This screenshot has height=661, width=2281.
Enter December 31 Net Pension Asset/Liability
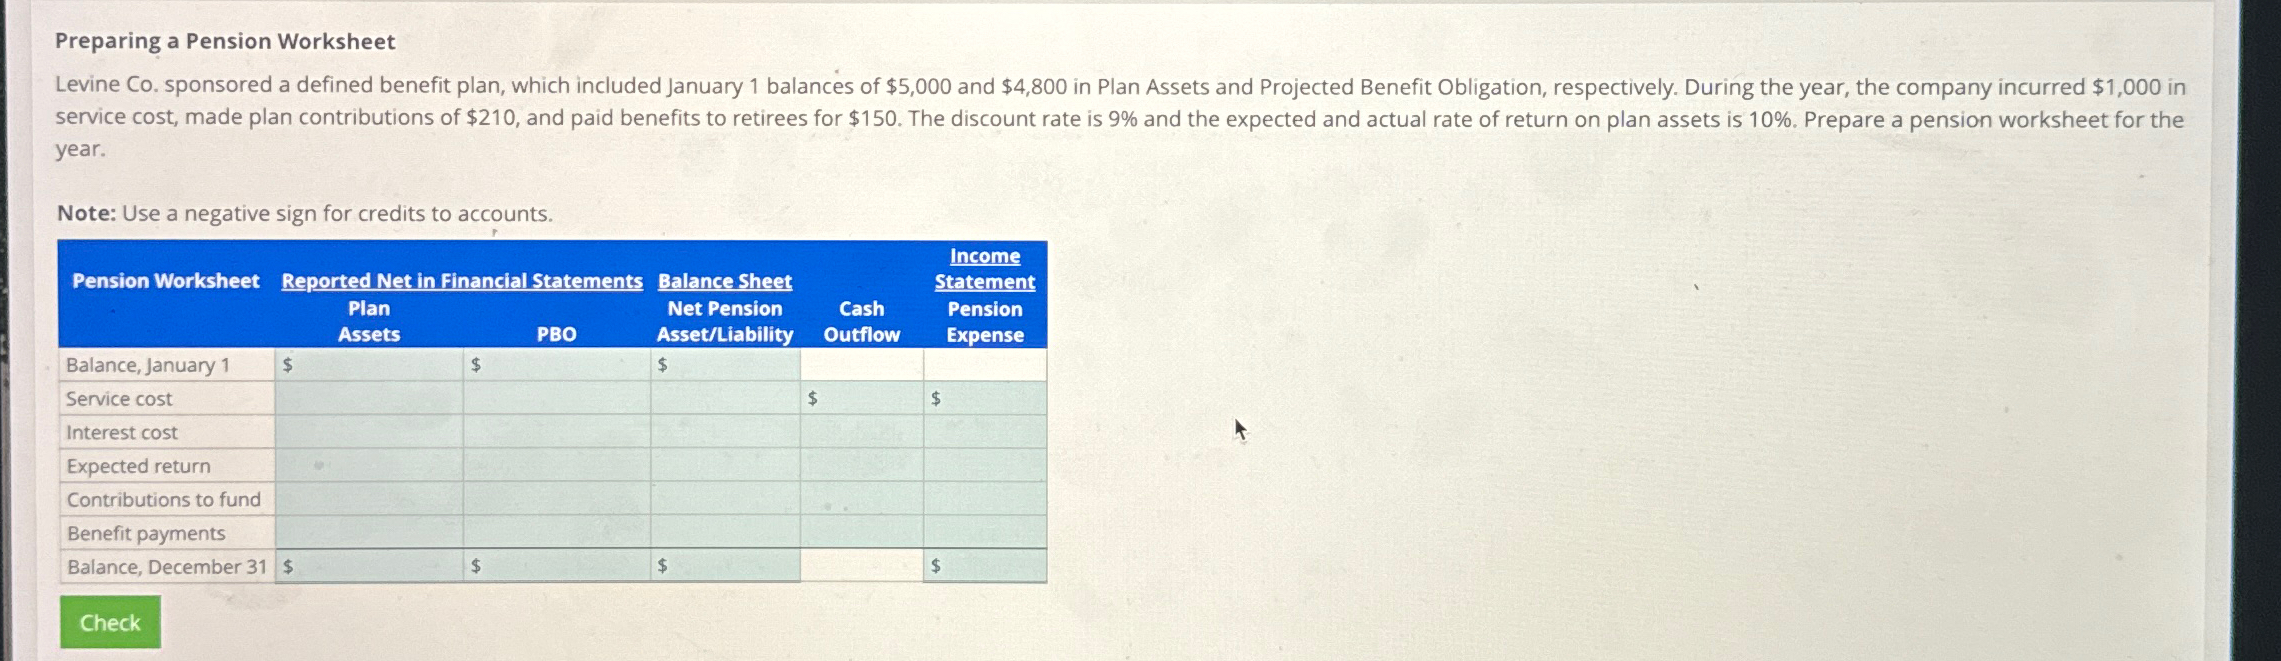[x=725, y=567]
